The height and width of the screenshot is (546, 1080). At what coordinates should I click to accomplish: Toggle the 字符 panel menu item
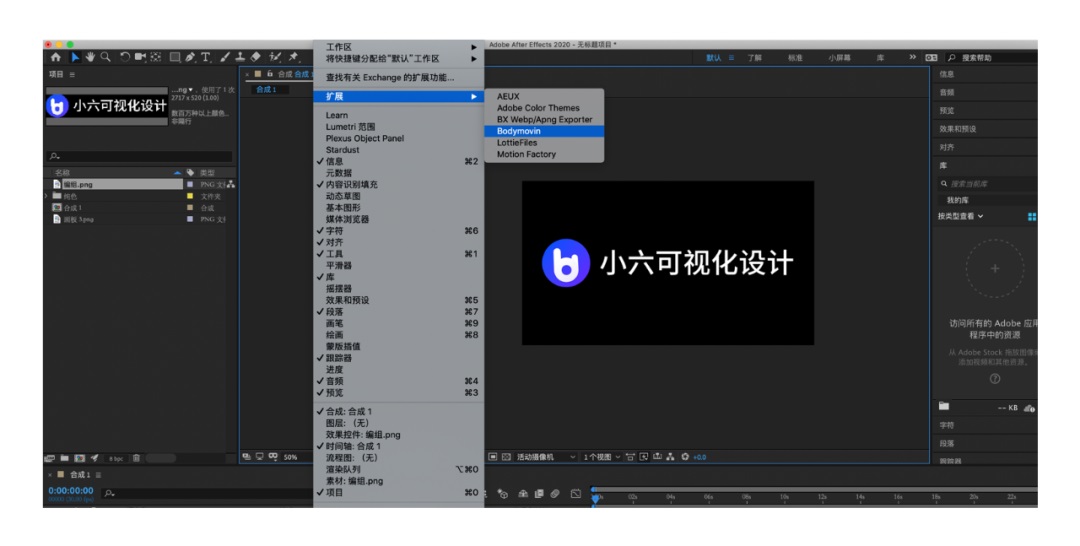(x=399, y=231)
